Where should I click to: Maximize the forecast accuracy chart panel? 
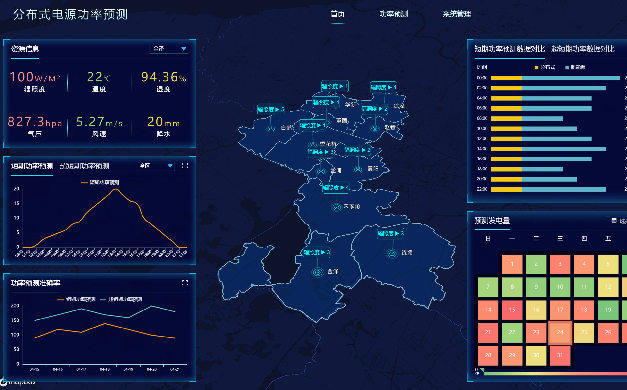point(185,283)
